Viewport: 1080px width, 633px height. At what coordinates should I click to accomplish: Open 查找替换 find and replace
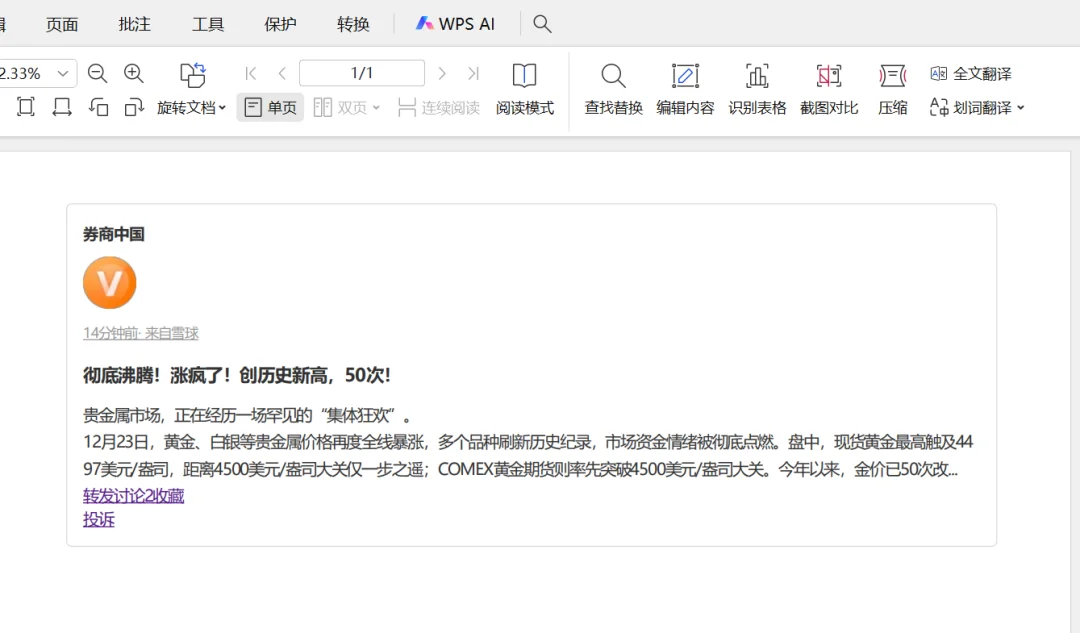click(x=613, y=90)
